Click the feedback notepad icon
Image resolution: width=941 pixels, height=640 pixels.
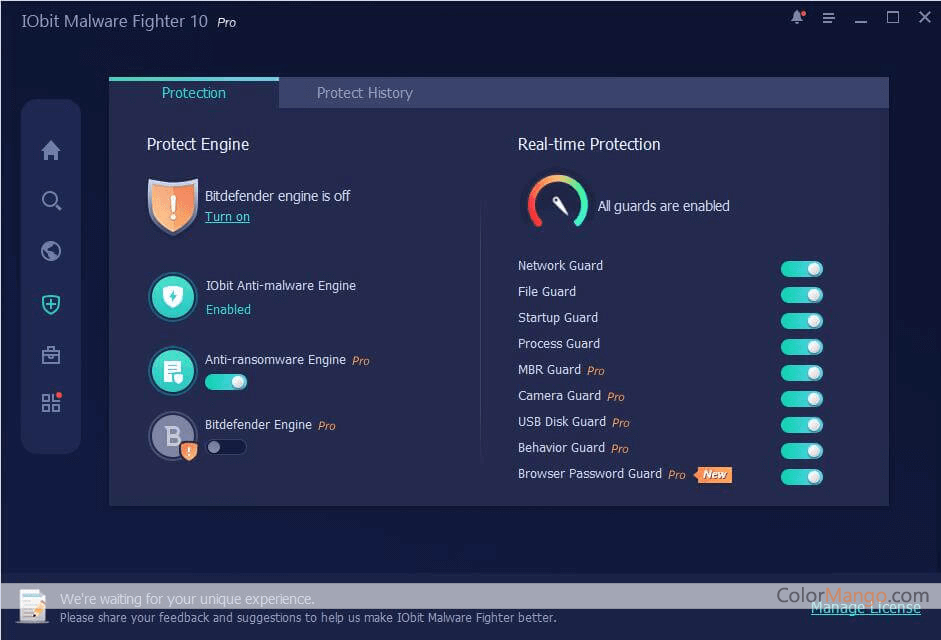[32, 606]
